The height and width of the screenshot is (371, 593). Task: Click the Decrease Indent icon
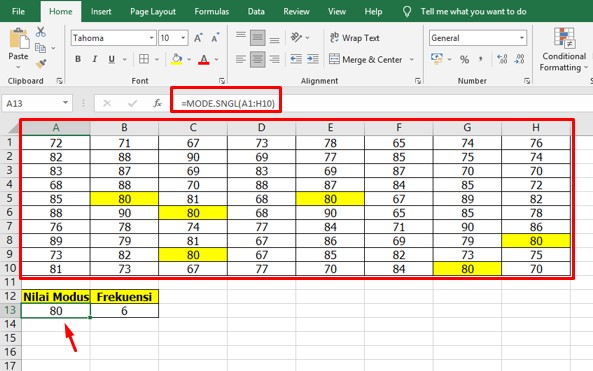coord(296,59)
